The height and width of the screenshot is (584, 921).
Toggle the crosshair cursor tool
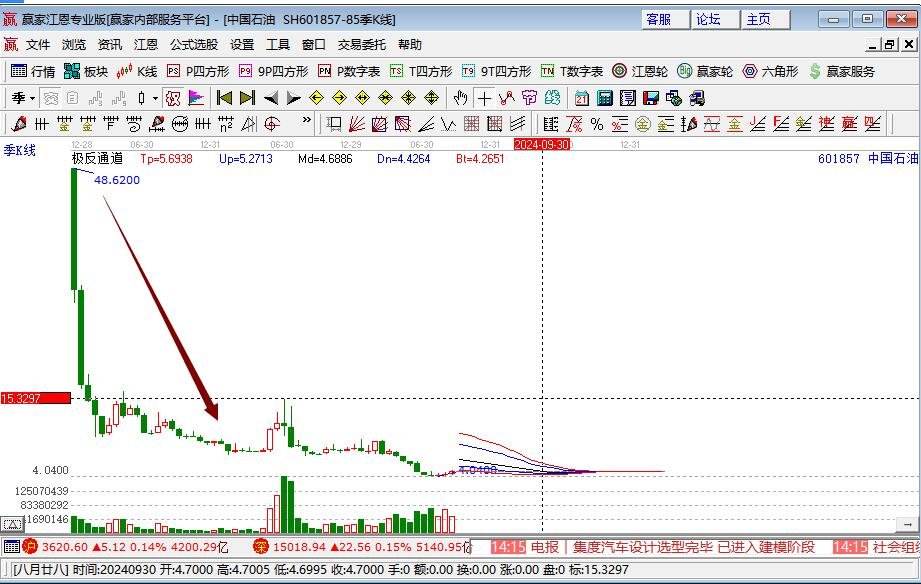[x=484, y=98]
